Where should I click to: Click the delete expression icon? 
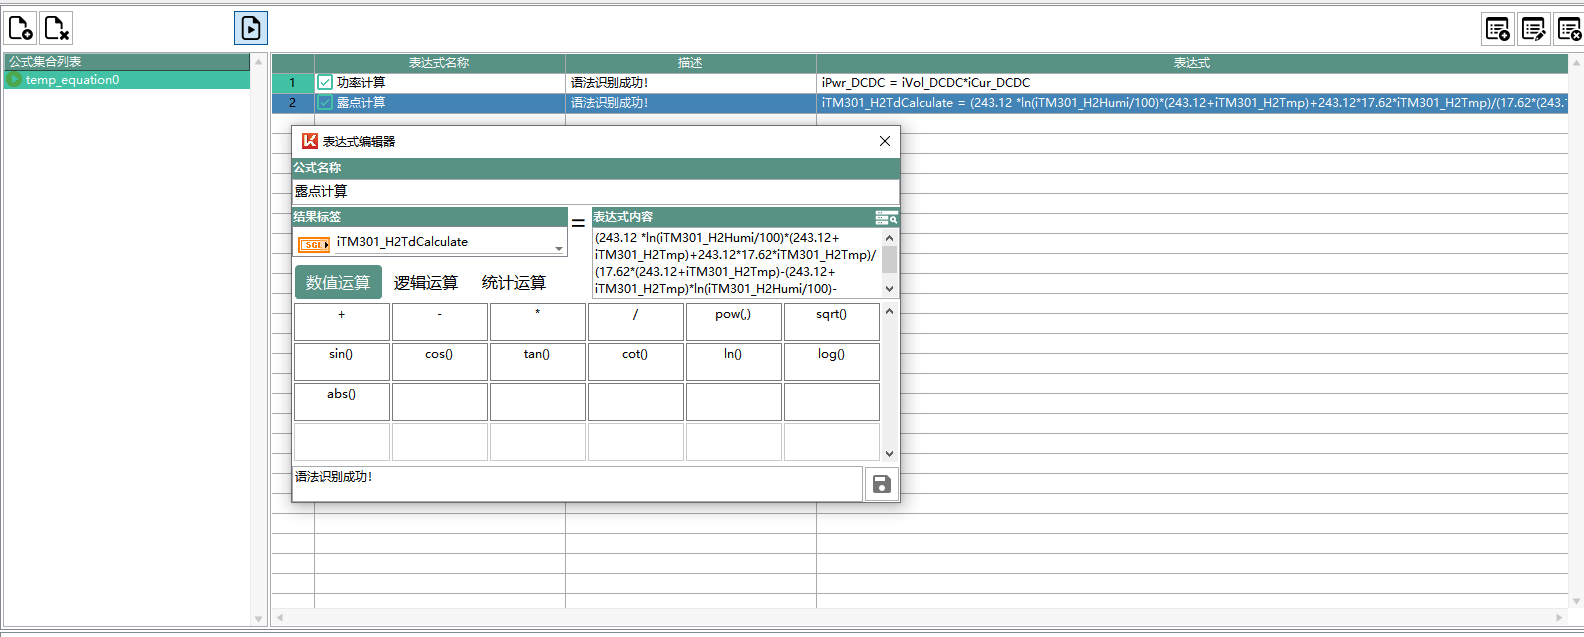[x=1568, y=29]
